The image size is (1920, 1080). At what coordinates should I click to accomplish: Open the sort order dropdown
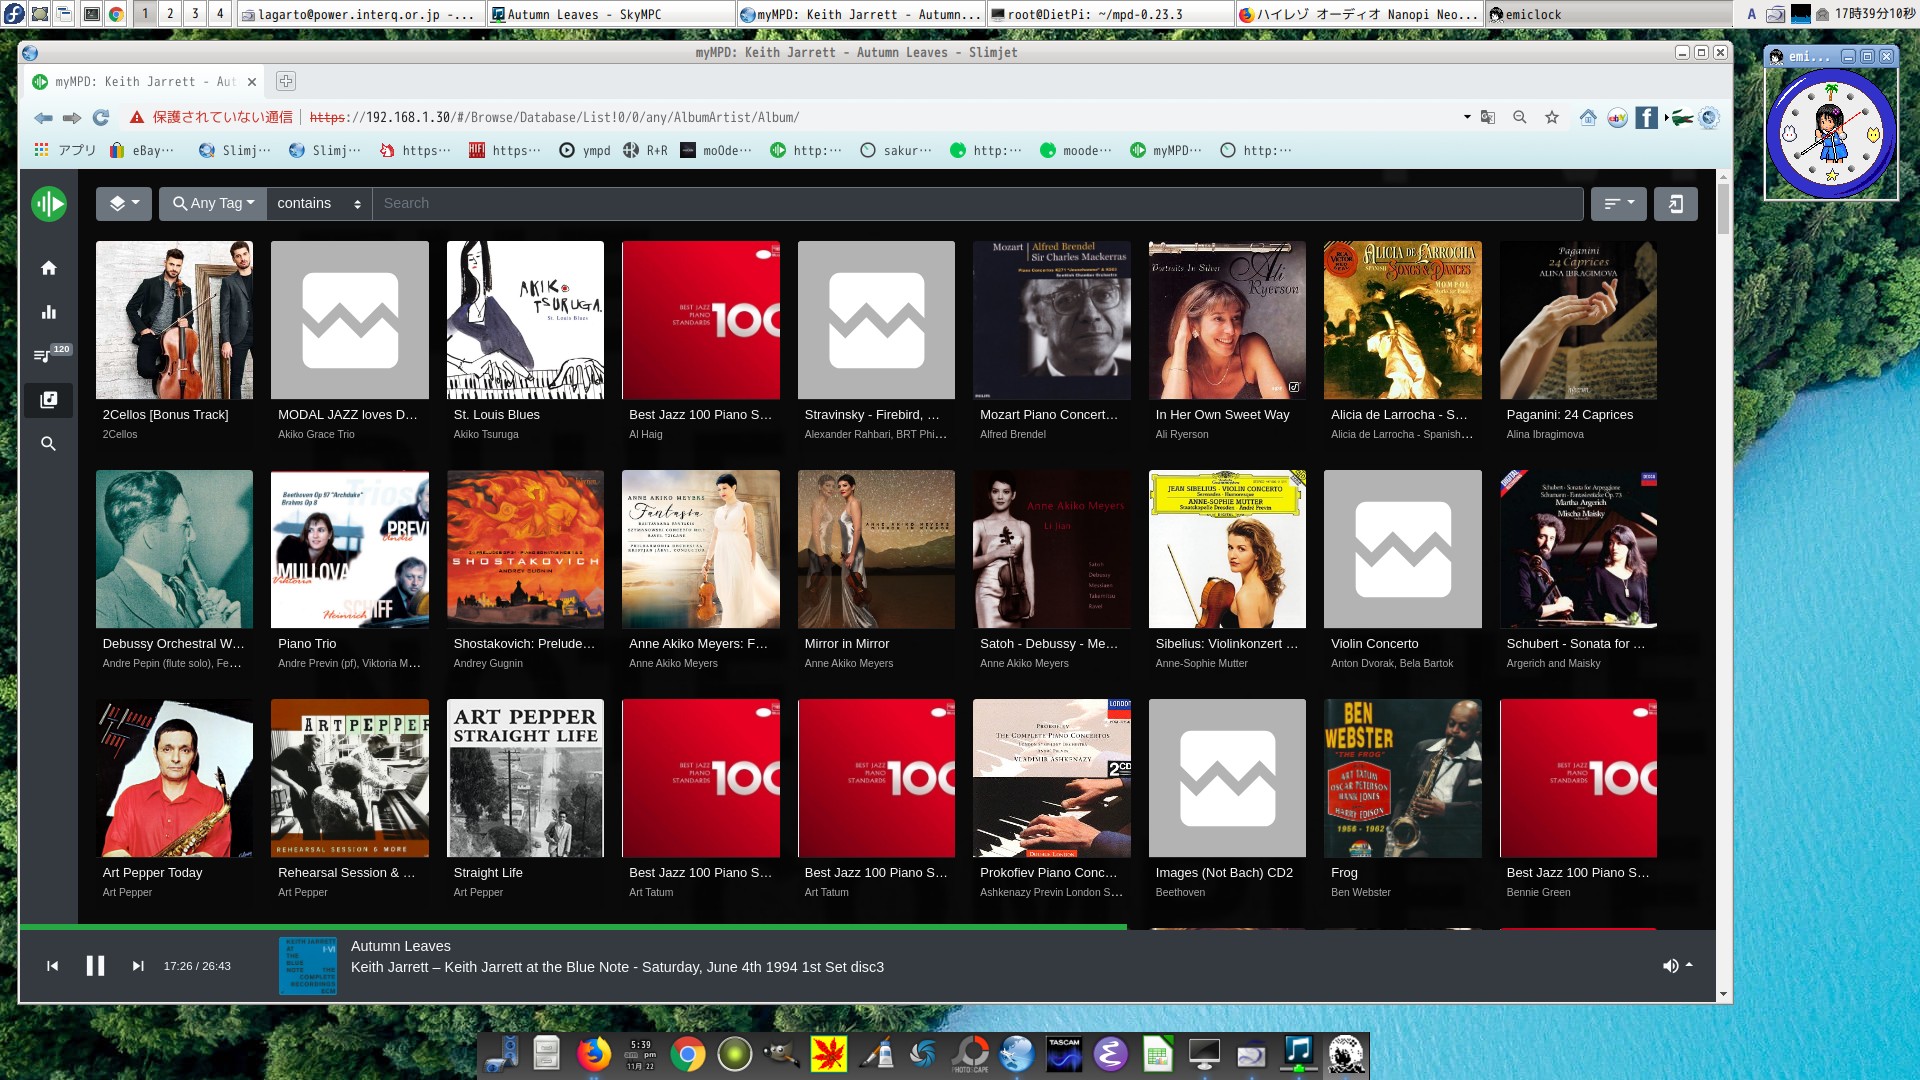pyautogui.click(x=1618, y=204)
